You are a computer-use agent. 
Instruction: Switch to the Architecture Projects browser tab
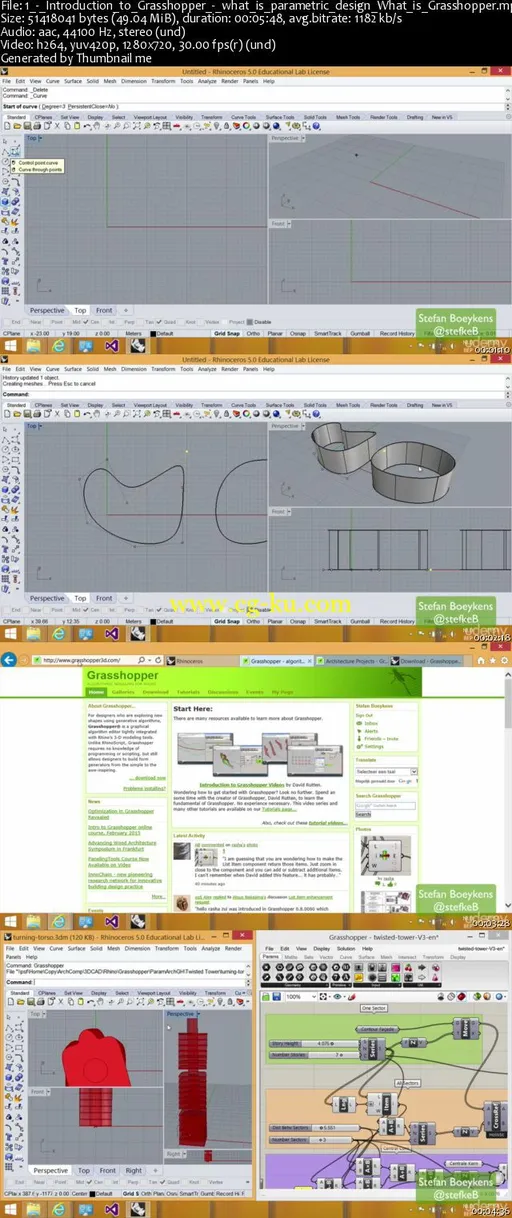click(x=355, y=660)
